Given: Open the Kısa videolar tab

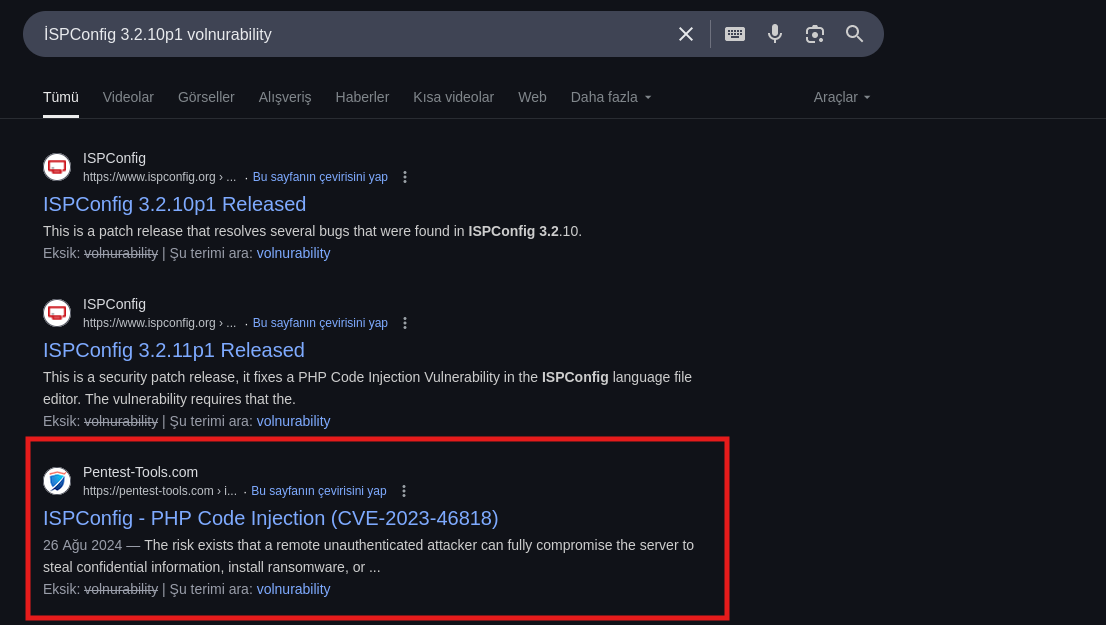Looking at the screenshot, I should click(x=453, y=97).
